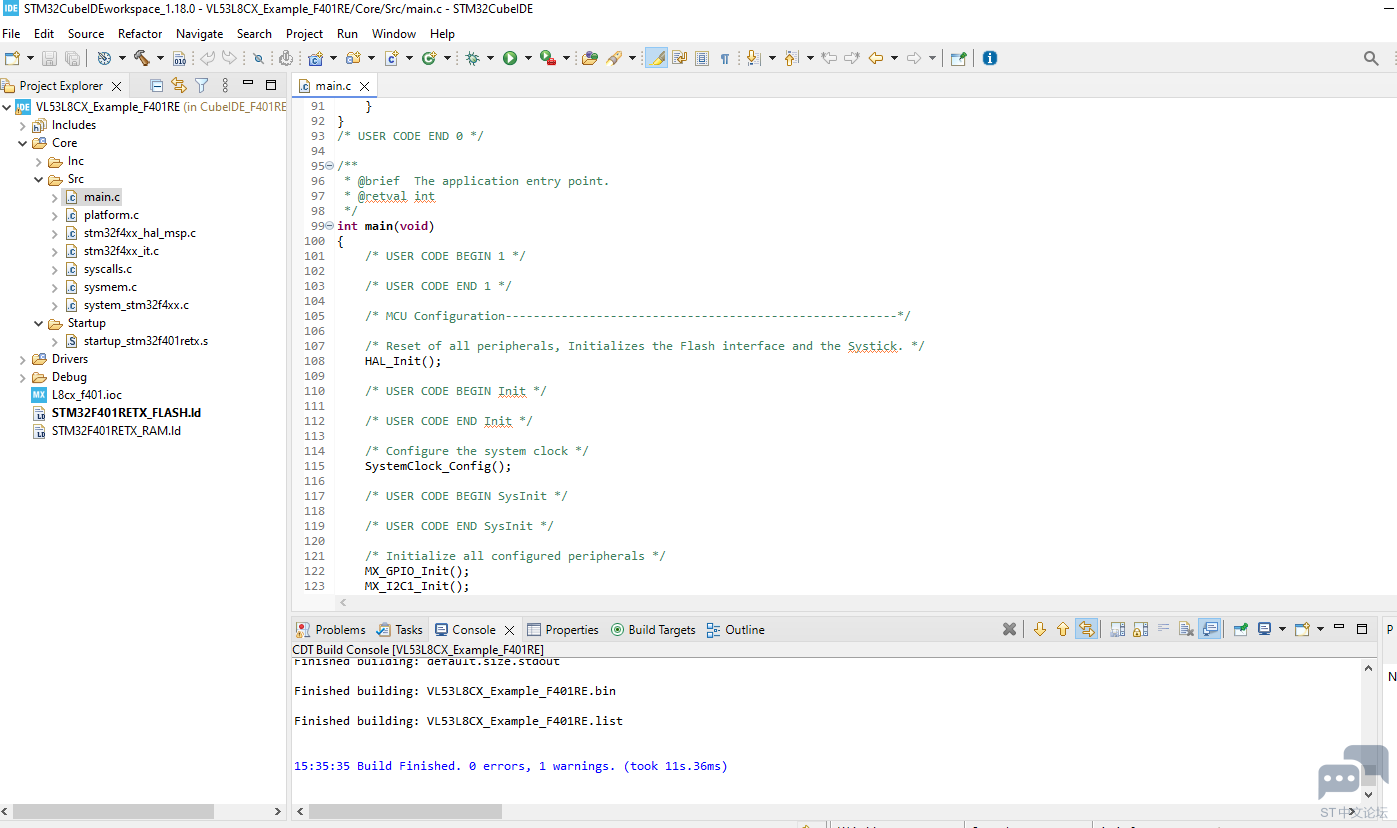Click the Previous Annotation up arrow

(791, 58)
